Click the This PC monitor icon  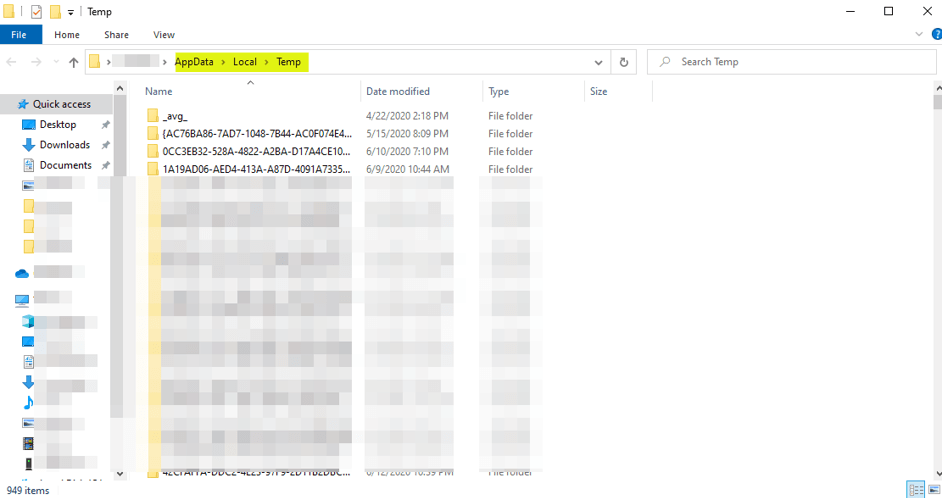(x=22, y=300)
